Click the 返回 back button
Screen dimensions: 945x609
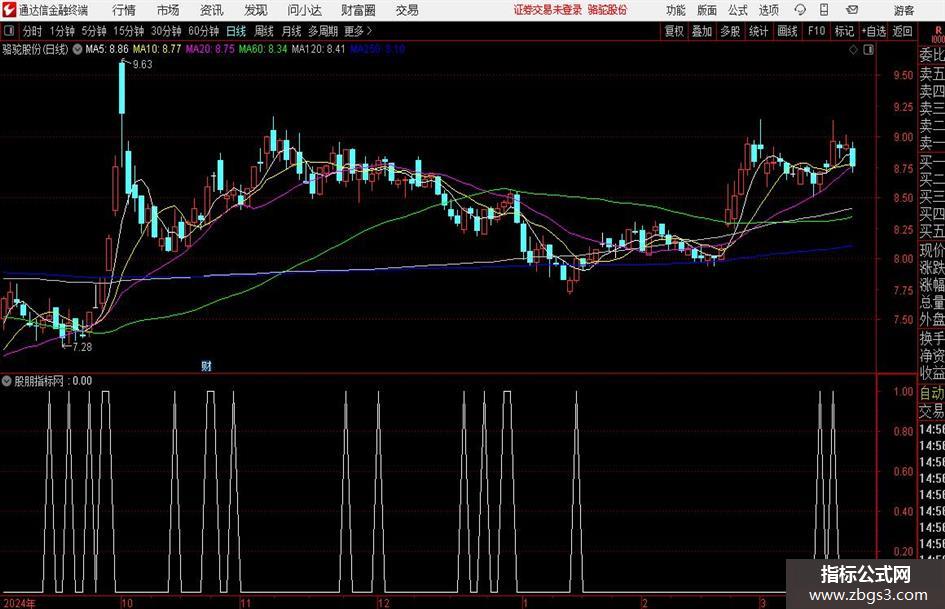903,31
